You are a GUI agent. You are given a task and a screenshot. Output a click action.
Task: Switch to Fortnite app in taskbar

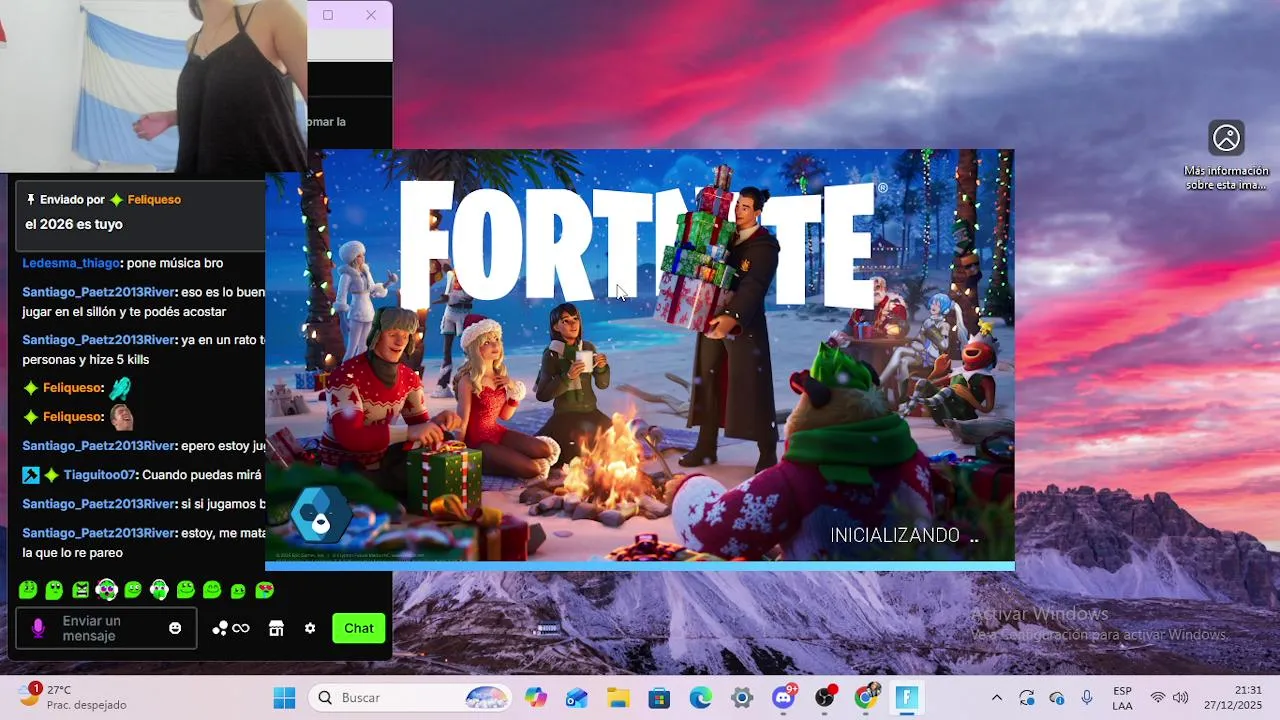click(x=907, y=697)
